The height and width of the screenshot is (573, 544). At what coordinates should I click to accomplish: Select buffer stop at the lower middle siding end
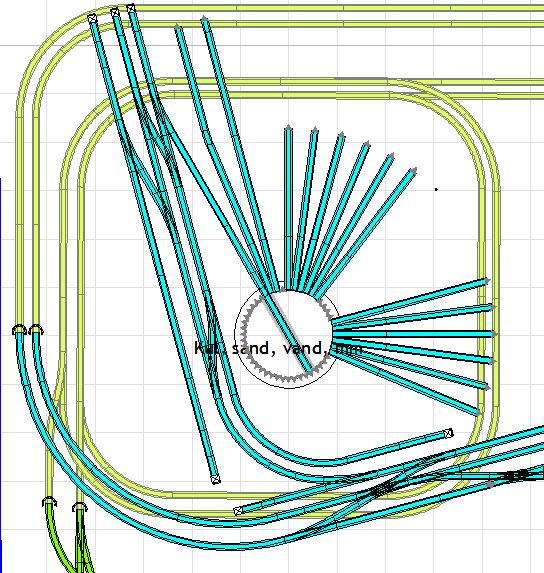[x=238, y=511]
